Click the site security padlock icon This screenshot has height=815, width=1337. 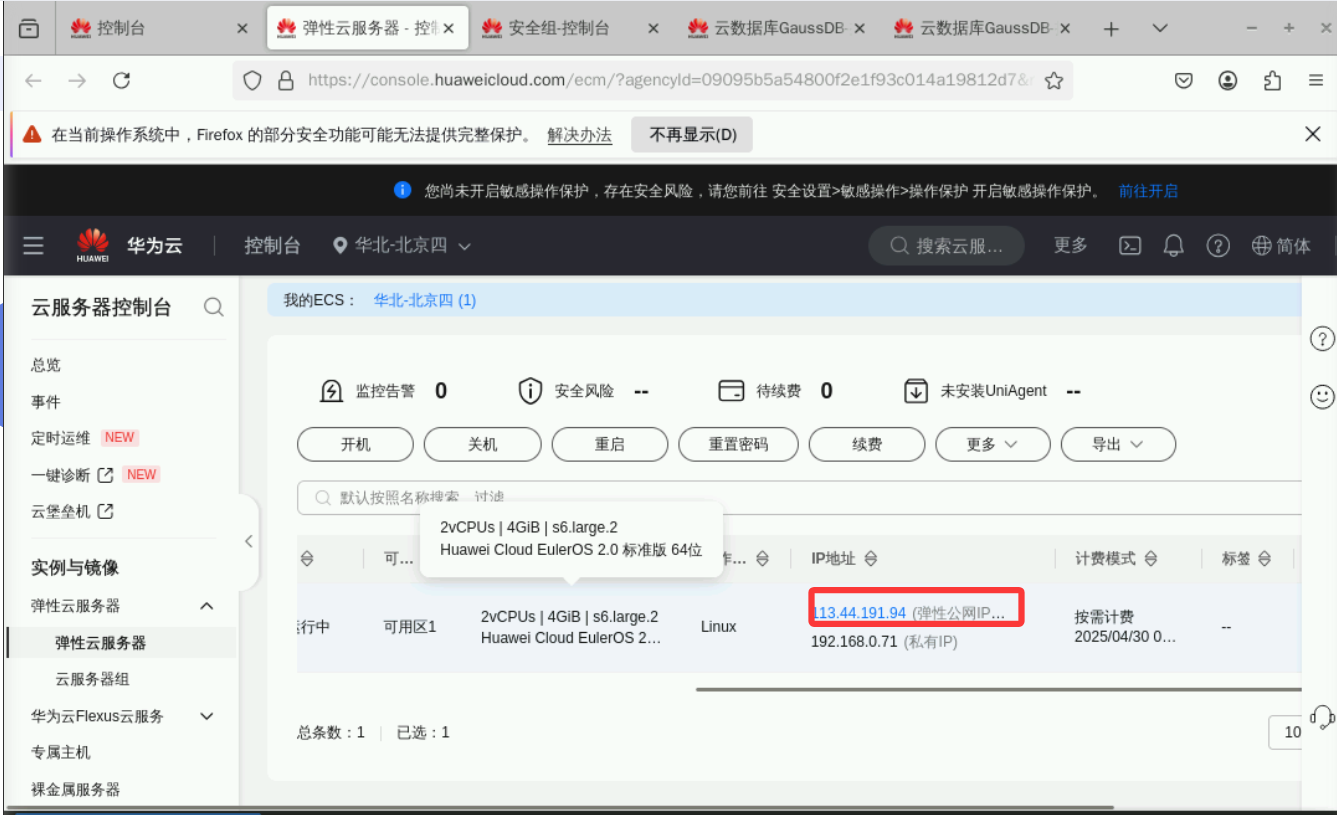click(286, 81)
